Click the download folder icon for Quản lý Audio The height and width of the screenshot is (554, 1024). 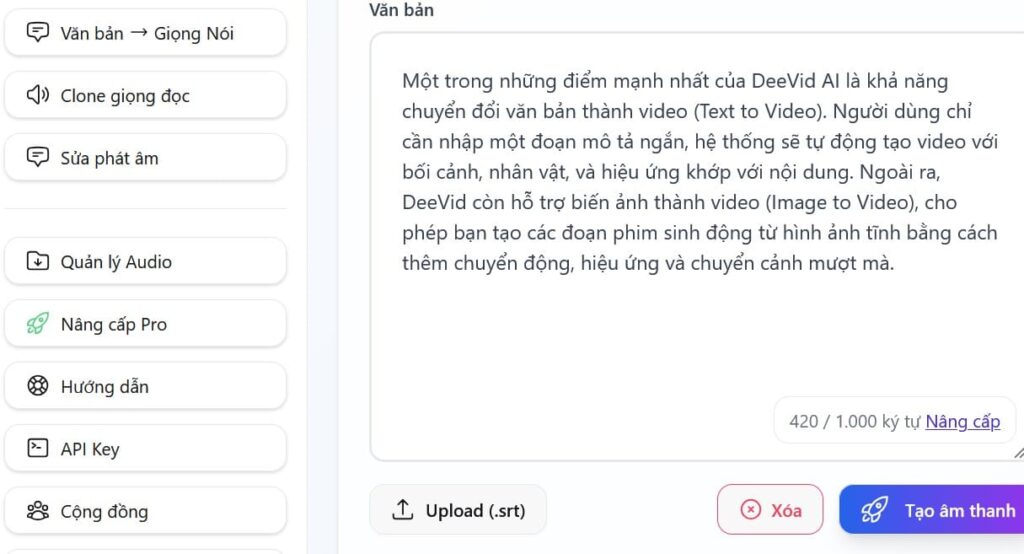click(x=38, y=262)
